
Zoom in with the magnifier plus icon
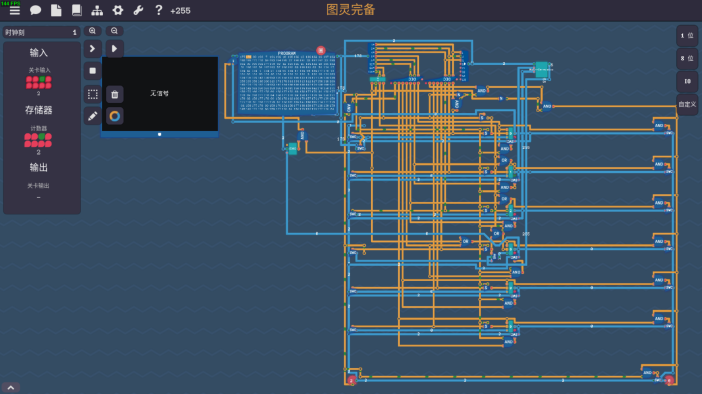click(92, 31)
